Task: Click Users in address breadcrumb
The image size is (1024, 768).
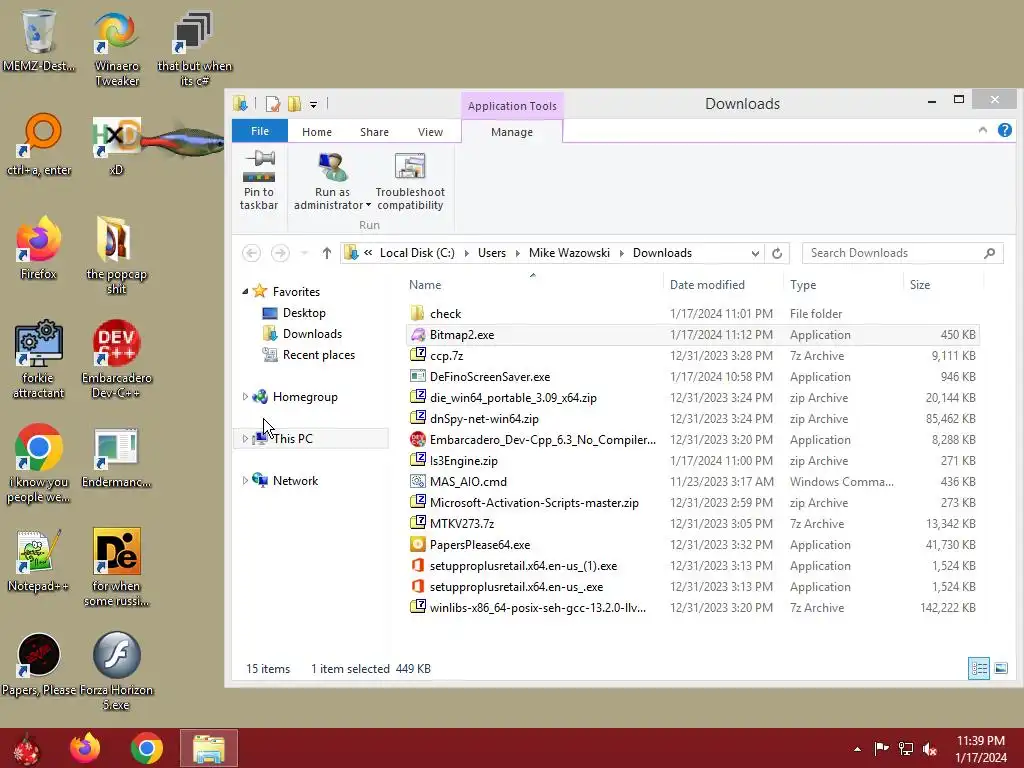Action: tap(492, 253)
